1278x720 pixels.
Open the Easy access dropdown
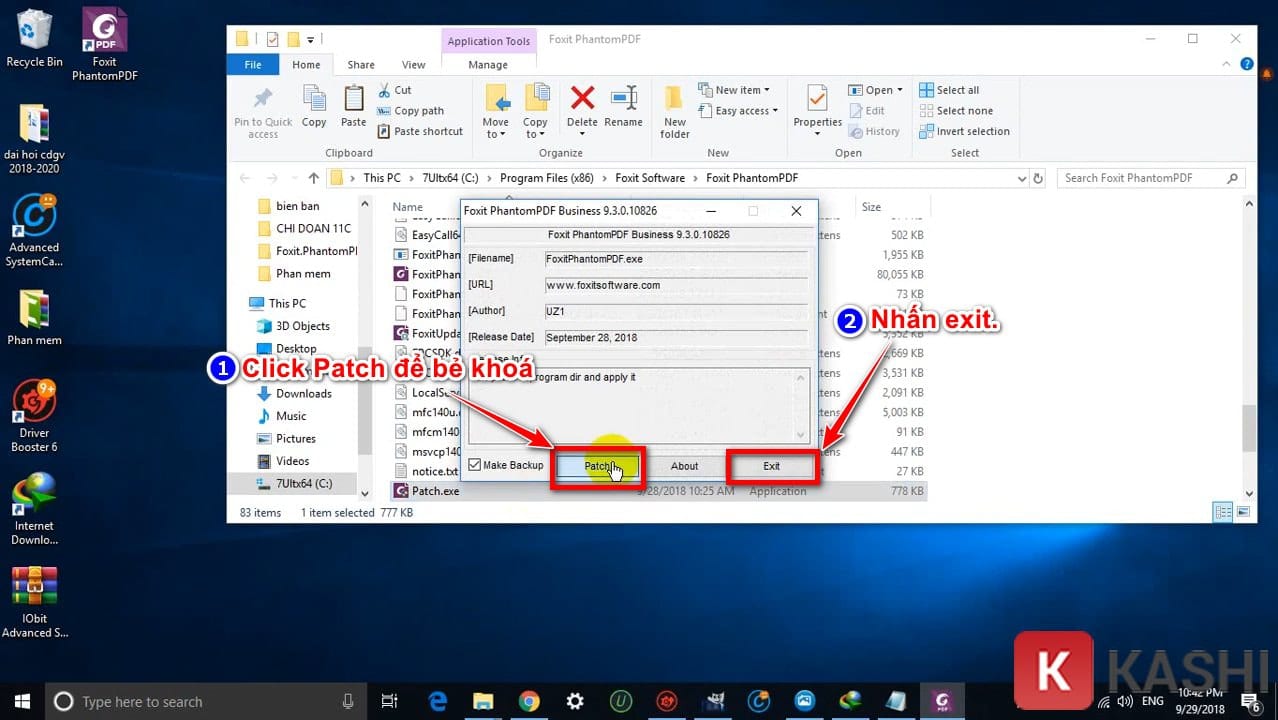point(741,111)
